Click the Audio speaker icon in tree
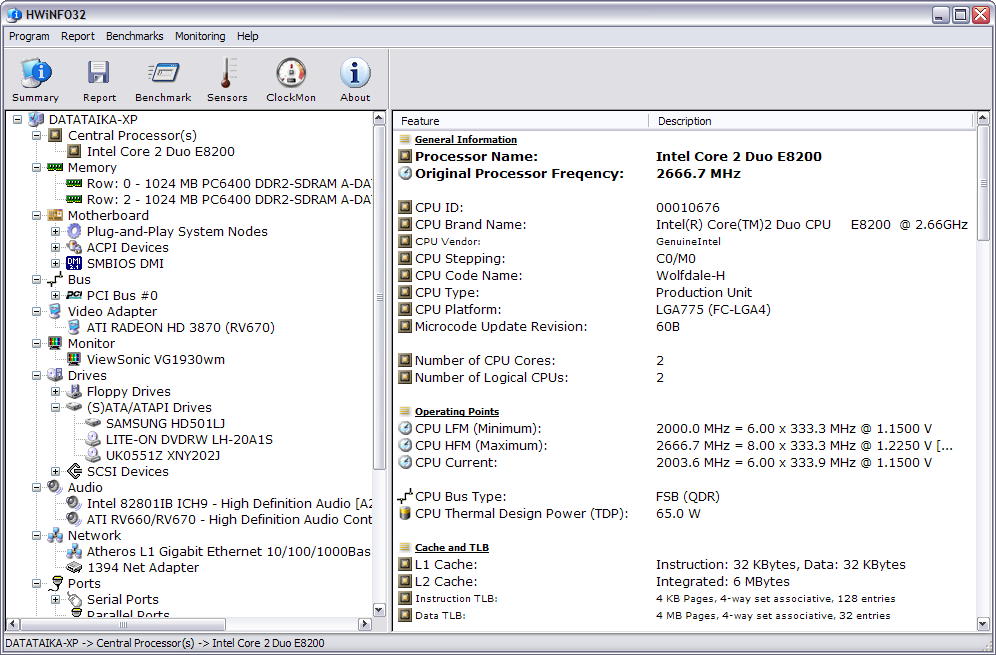Screen dimensions: 996x655 [55, 487]
